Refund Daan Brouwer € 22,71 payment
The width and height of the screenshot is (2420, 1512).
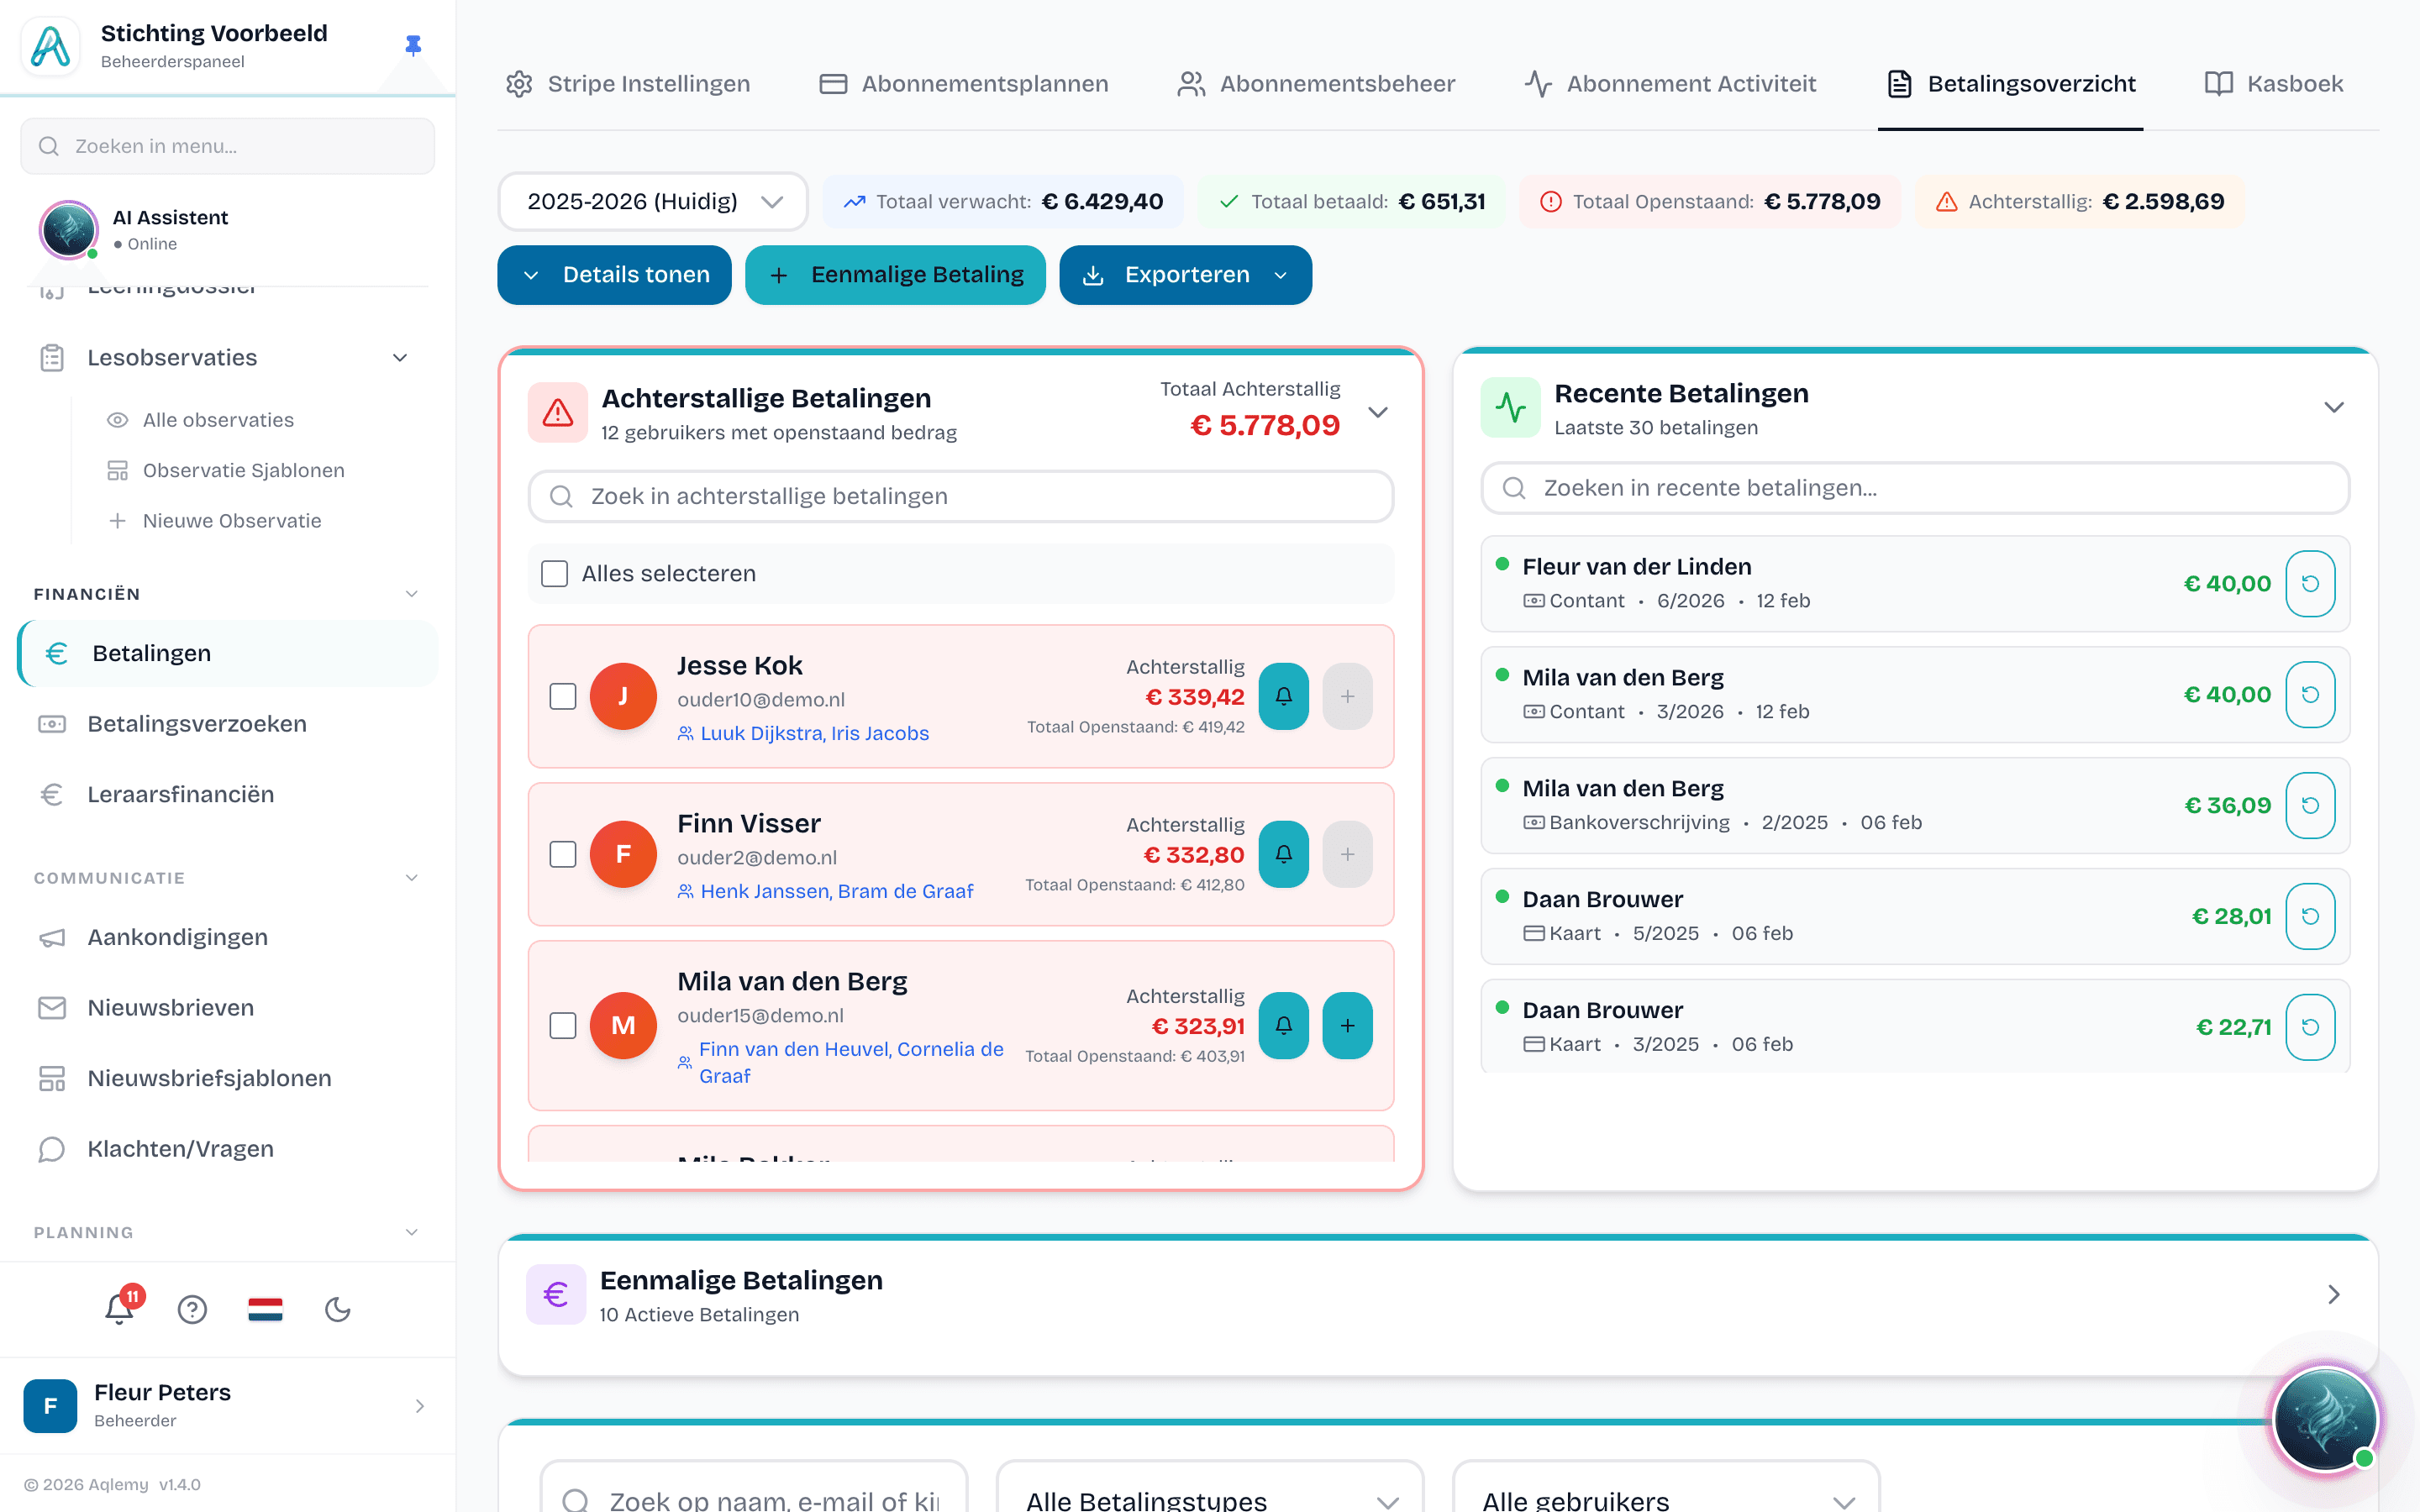point(2310,1027)
